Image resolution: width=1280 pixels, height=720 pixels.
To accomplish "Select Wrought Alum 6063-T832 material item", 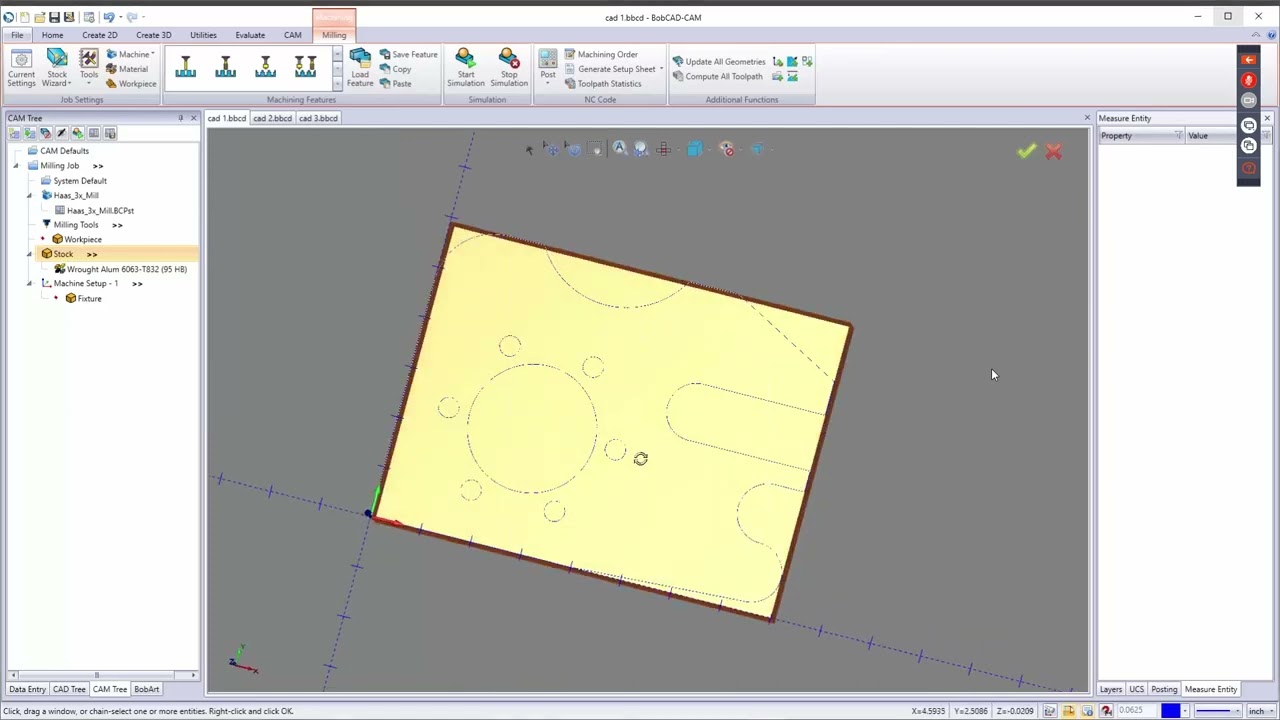I will coord(120,269).
